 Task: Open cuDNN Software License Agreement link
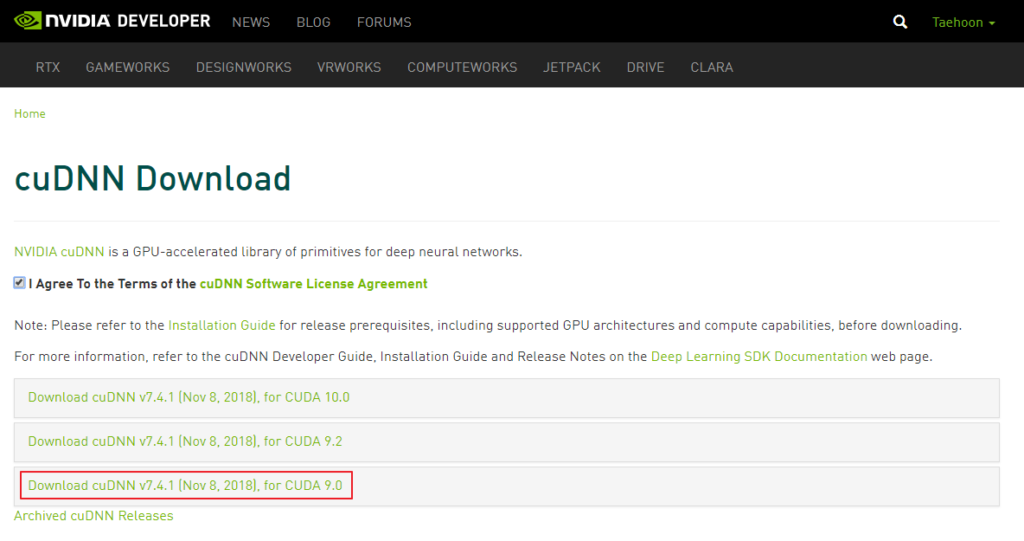coord(313,284)
